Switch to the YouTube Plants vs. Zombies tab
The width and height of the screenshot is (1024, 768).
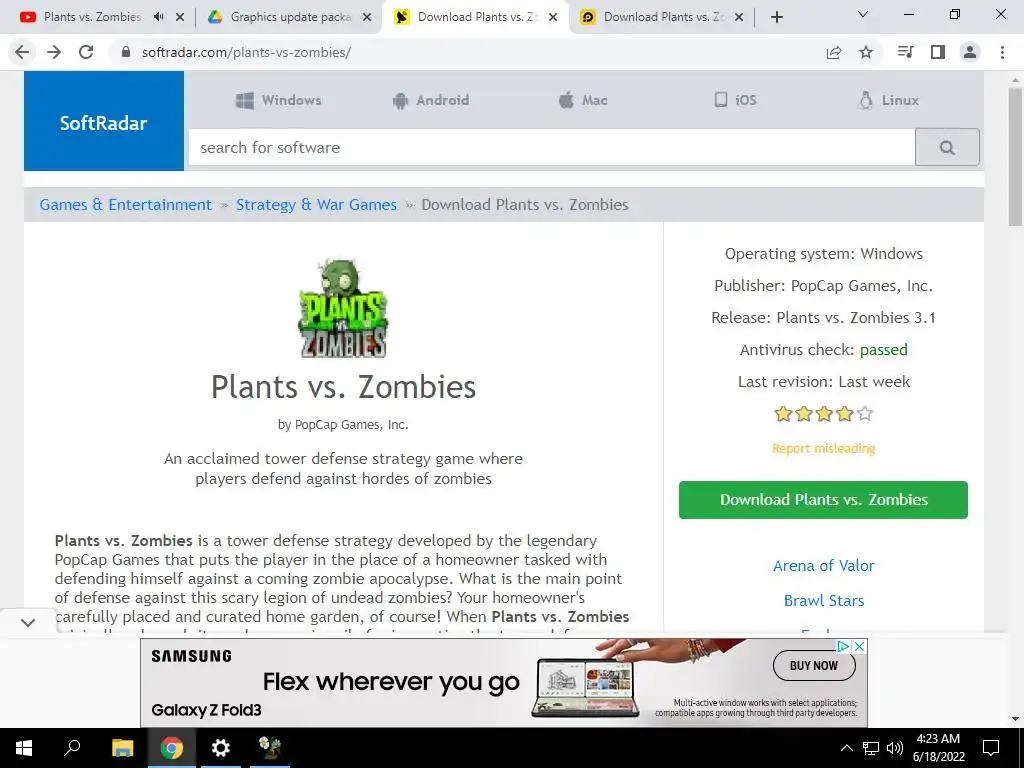[x=92, y=17]
